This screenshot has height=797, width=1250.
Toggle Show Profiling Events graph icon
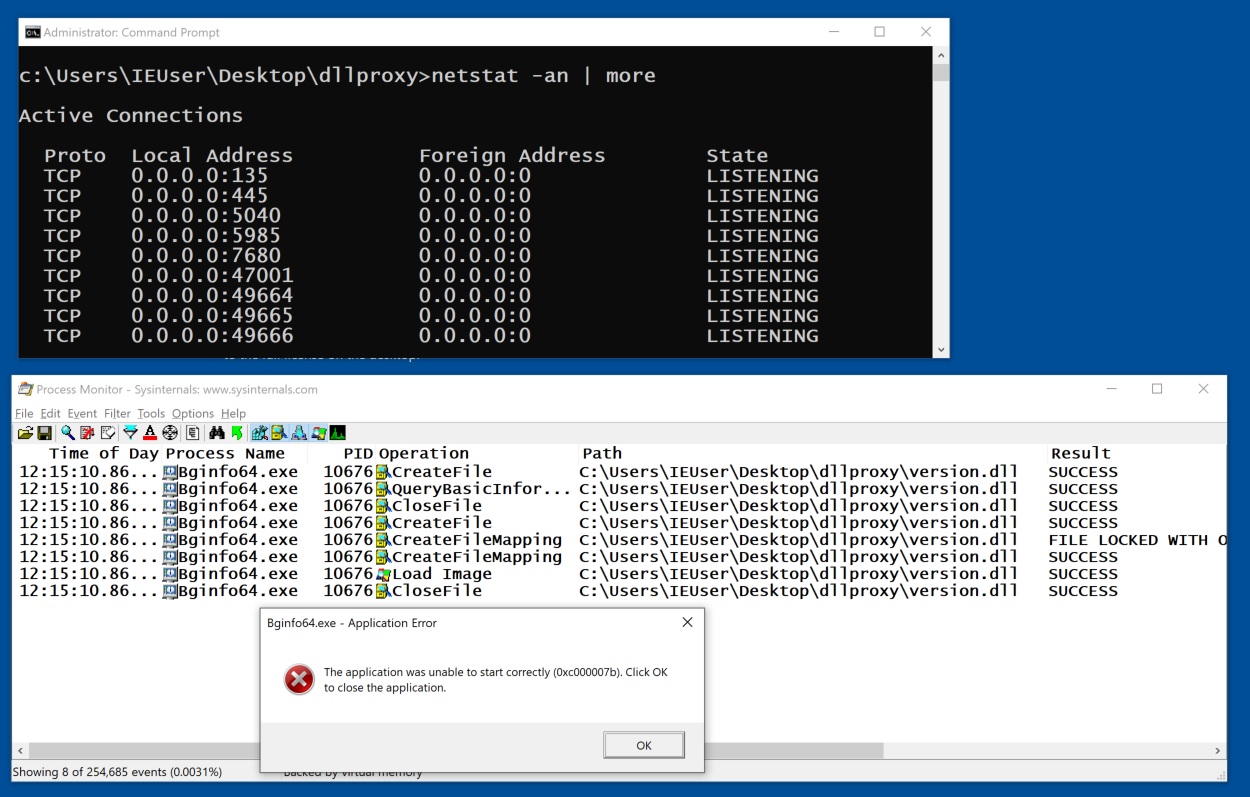(338, 433)
